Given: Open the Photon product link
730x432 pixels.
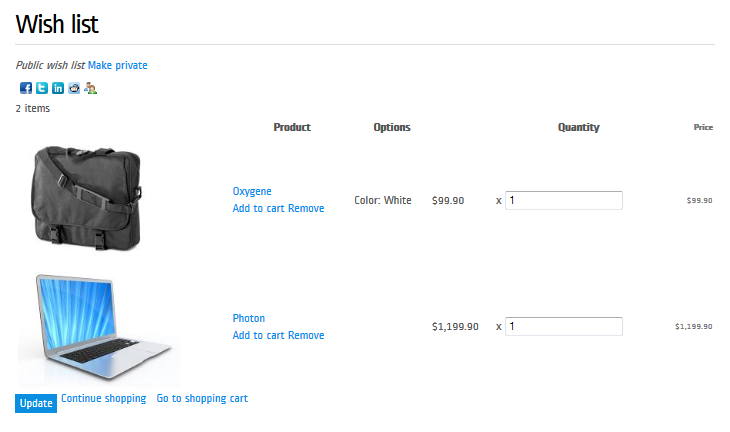Looking at the screenshot, I should (x=249, y=318).
